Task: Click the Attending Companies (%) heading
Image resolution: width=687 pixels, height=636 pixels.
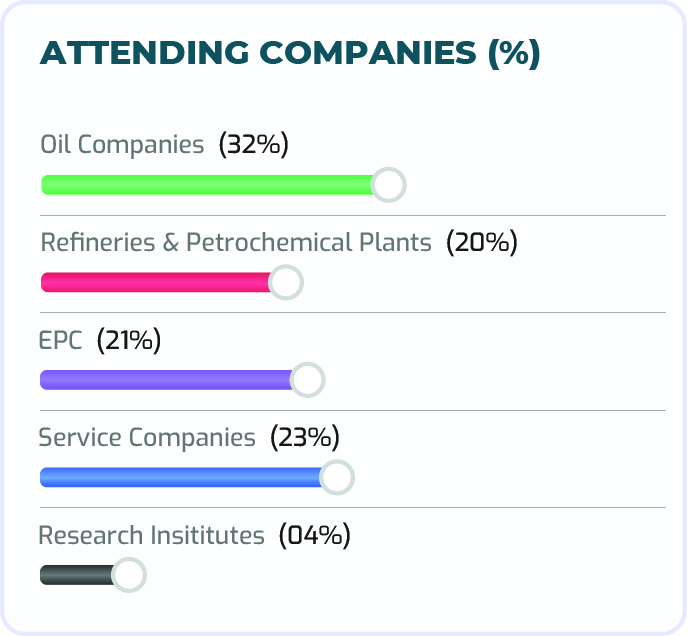Action: 290,54
